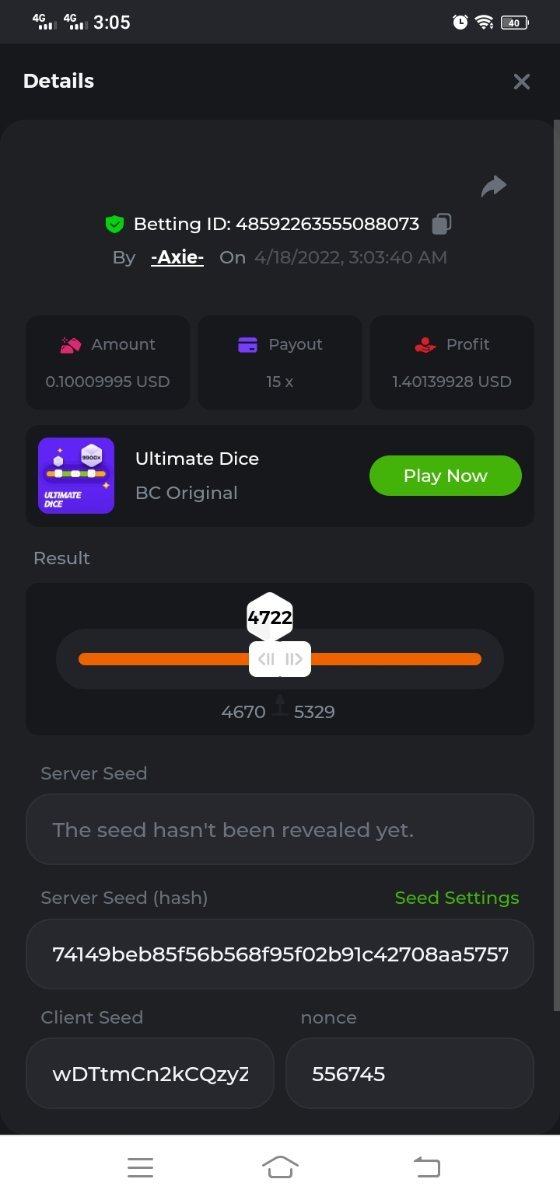Open the -Axie- user profile
The width and height of the screenshot is (560, 1200).
point(177,257)
